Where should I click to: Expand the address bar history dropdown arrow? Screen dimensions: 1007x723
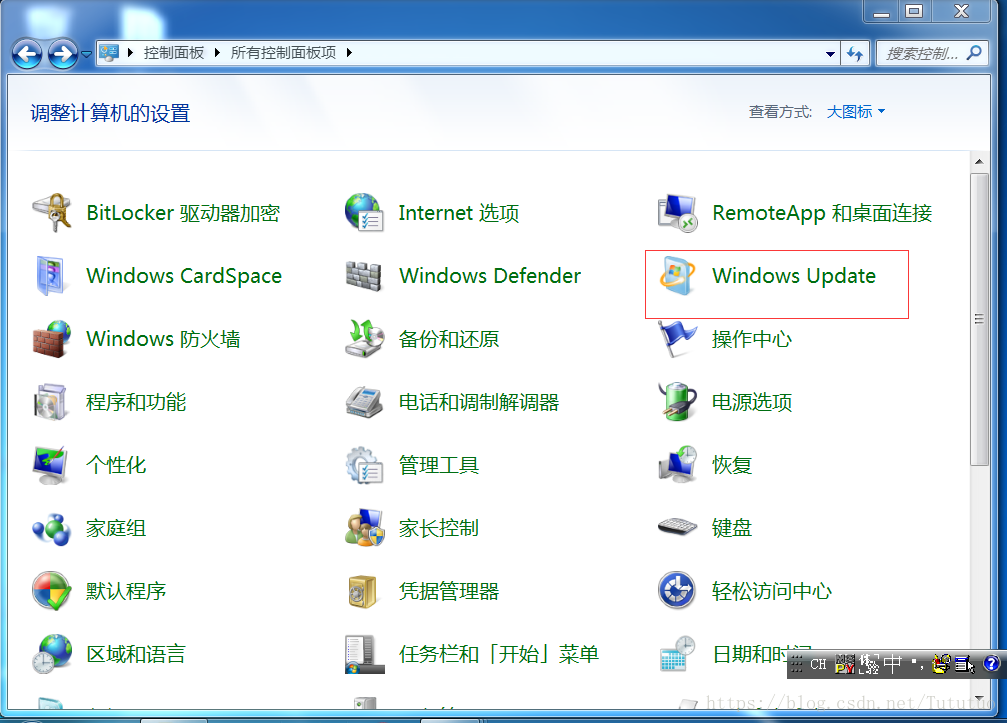(x=830, y=54)
